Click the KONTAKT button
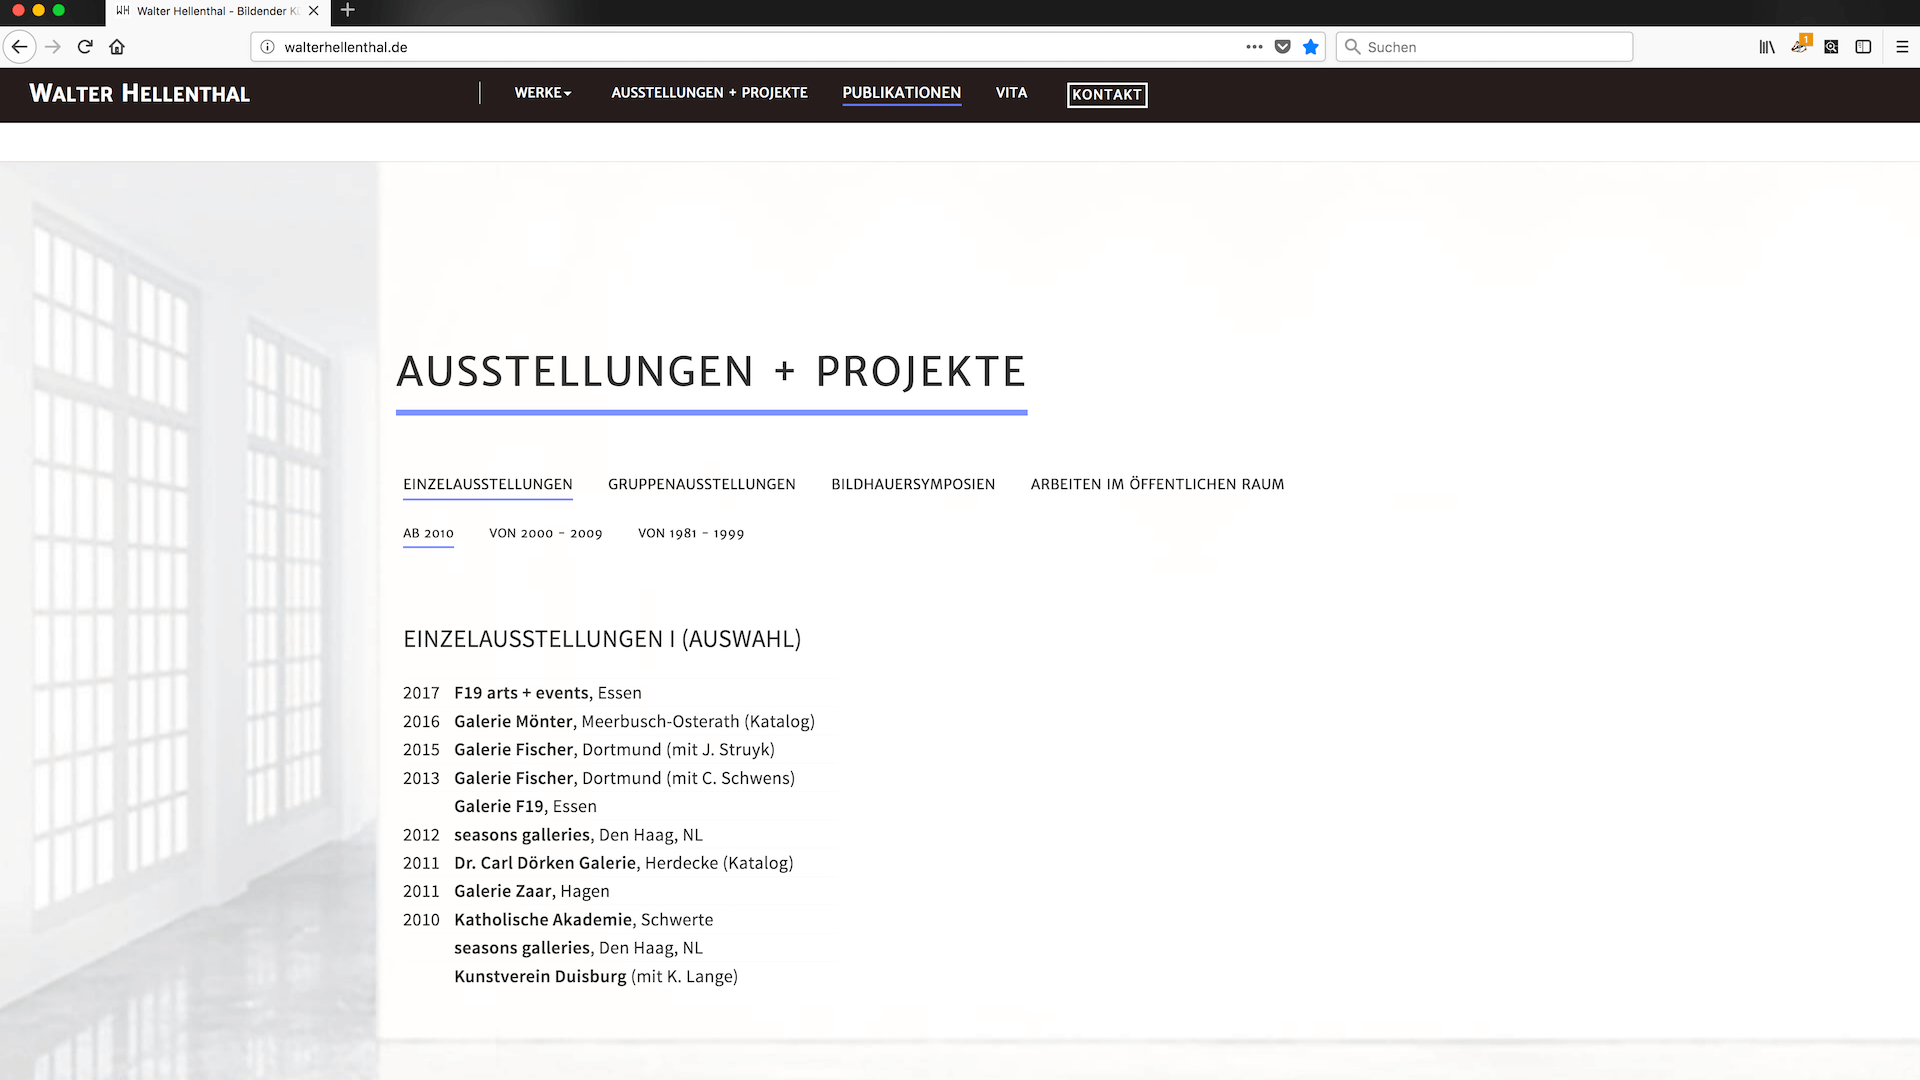Screen dimensions: 1920x1080 (x=1107, y=94)
